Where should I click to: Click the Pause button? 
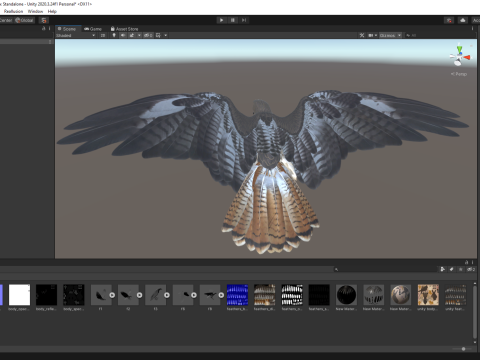(x=233, y=20)
